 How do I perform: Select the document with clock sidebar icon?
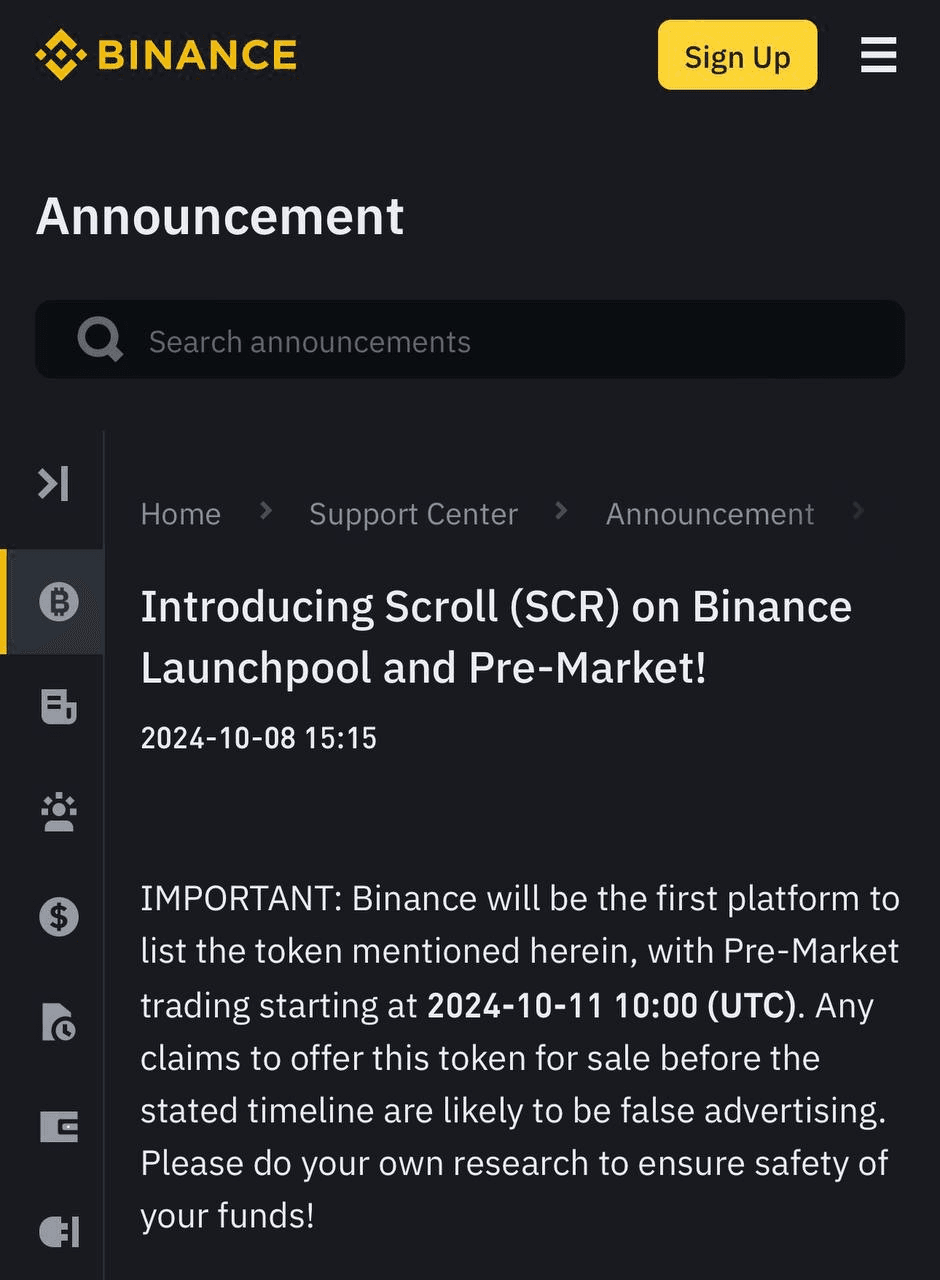click(x=58, y=1022)
